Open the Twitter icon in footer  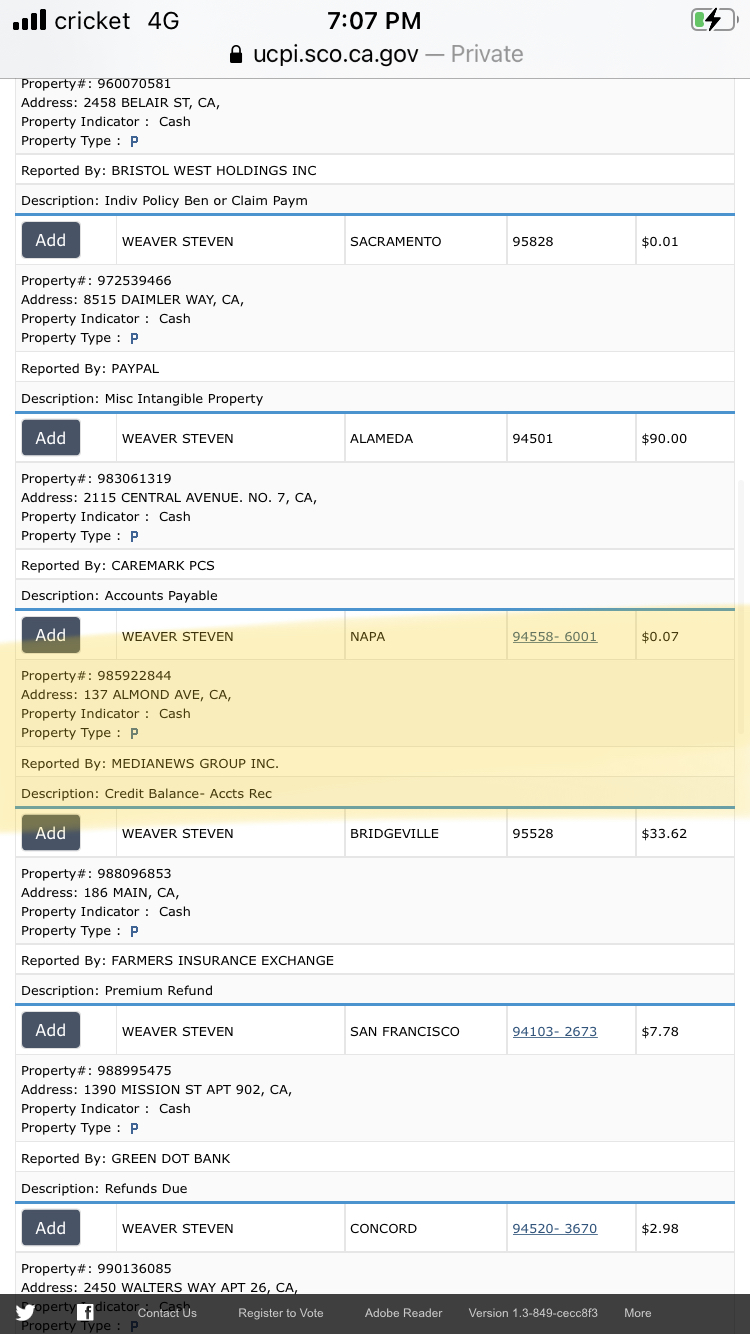tap(25, 1313)
